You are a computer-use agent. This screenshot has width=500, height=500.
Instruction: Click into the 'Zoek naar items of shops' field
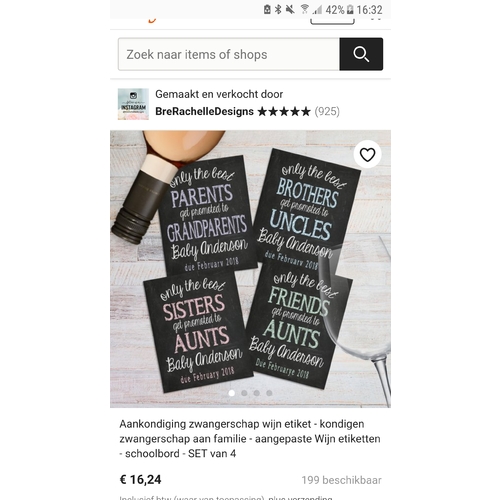click(229, 54)
